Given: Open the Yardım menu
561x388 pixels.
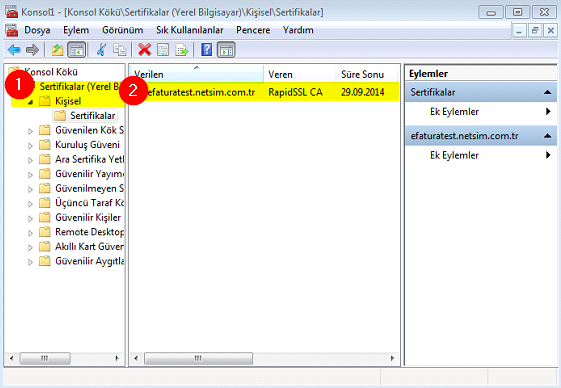Looking at the screenshot, I should (x=298, y=30).
